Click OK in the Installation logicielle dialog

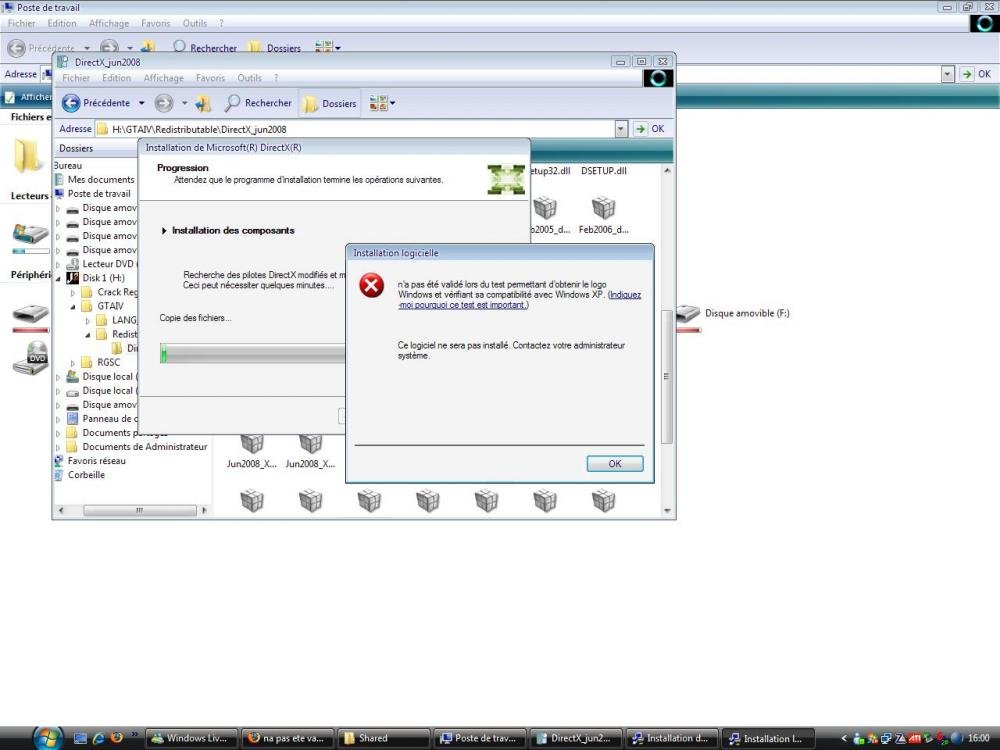(614, 463)
